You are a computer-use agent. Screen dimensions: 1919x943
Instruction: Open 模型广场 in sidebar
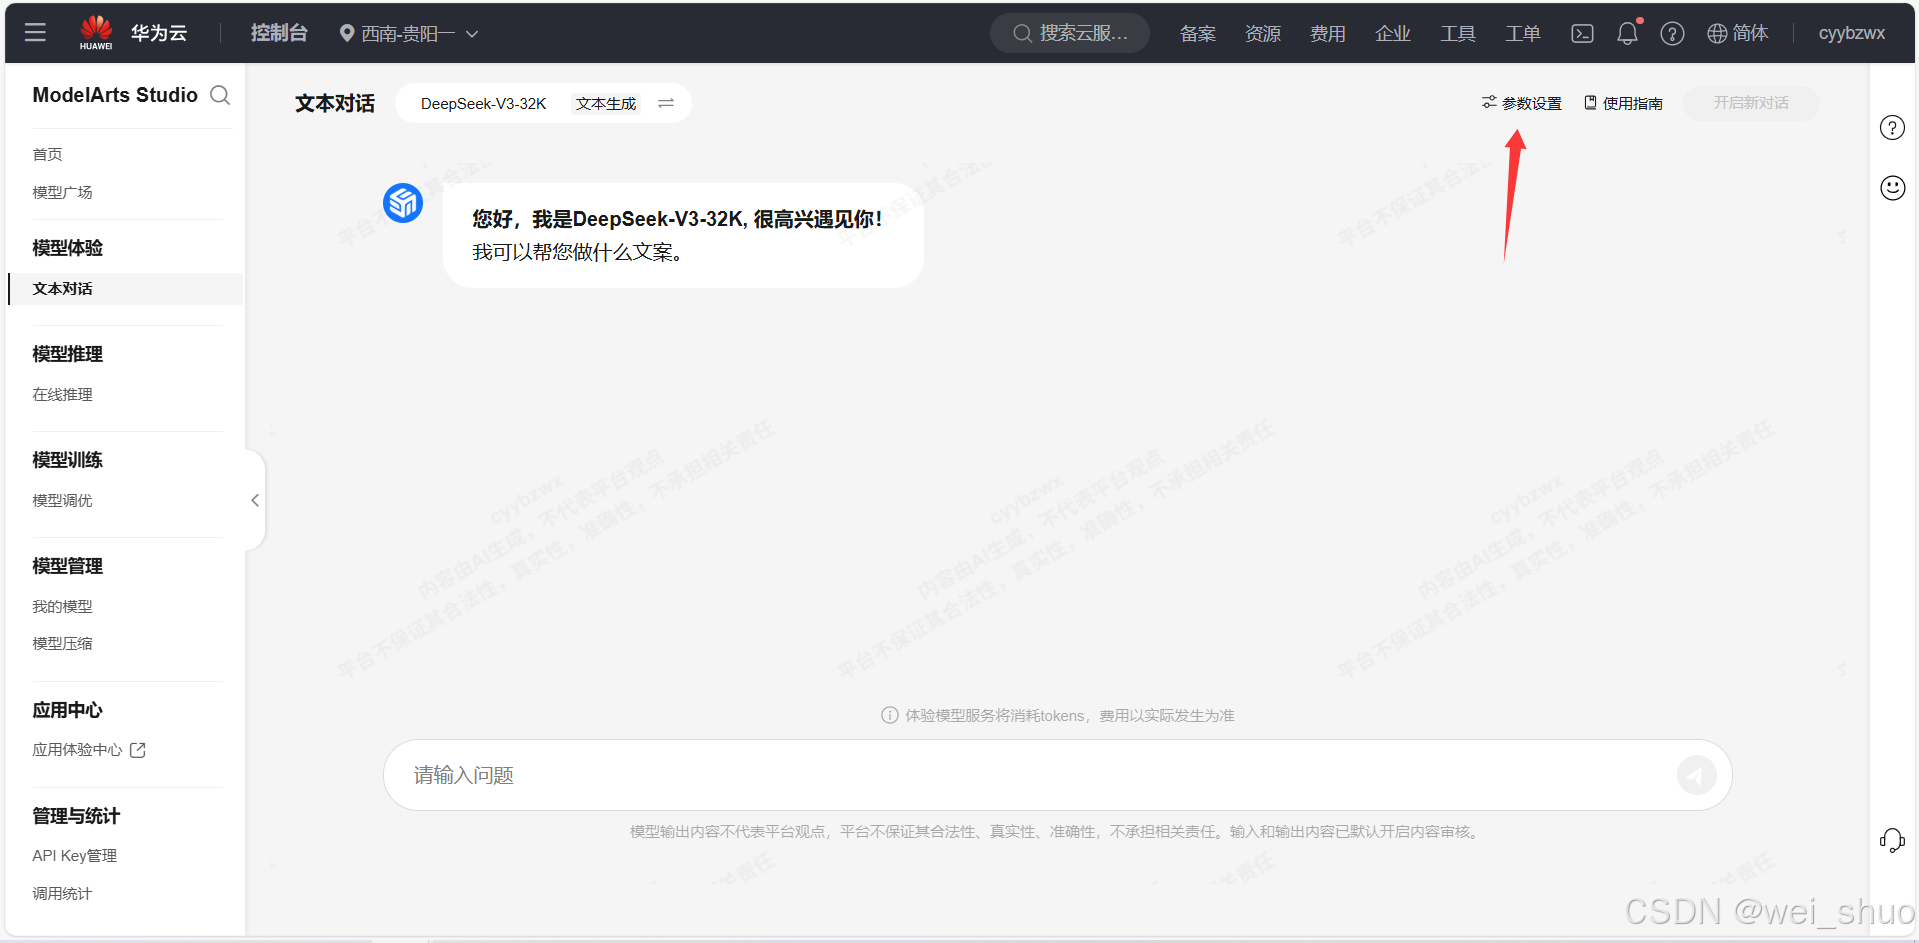click(x=62, y=192)
